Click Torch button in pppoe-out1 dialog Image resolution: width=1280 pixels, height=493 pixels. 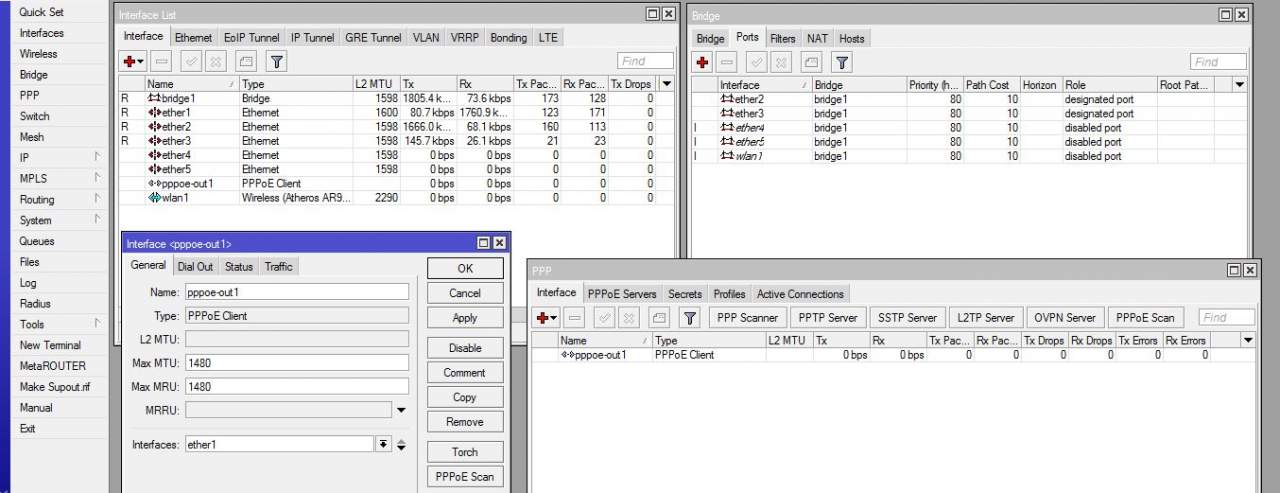pos(465,452)
